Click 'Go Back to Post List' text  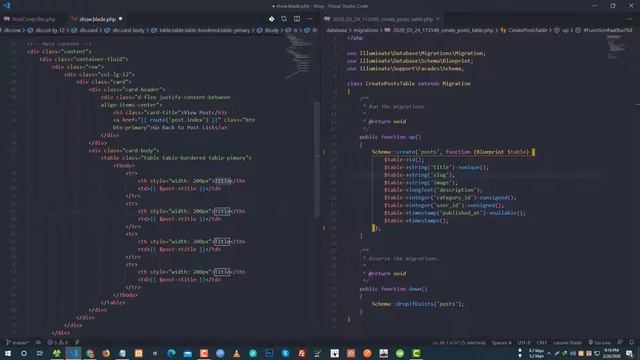click(x=184, y=127)
